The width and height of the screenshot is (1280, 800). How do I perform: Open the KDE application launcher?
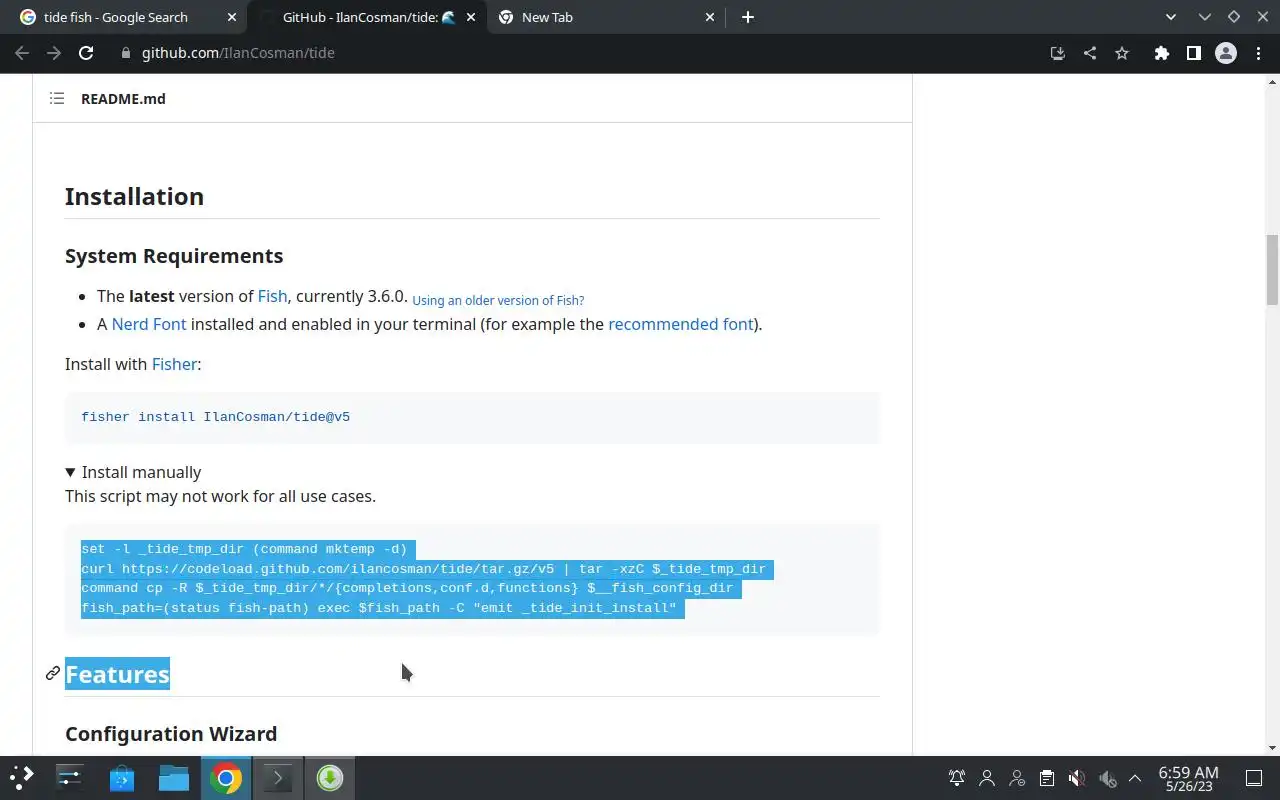pyautogui.click(x=22, y=778)
